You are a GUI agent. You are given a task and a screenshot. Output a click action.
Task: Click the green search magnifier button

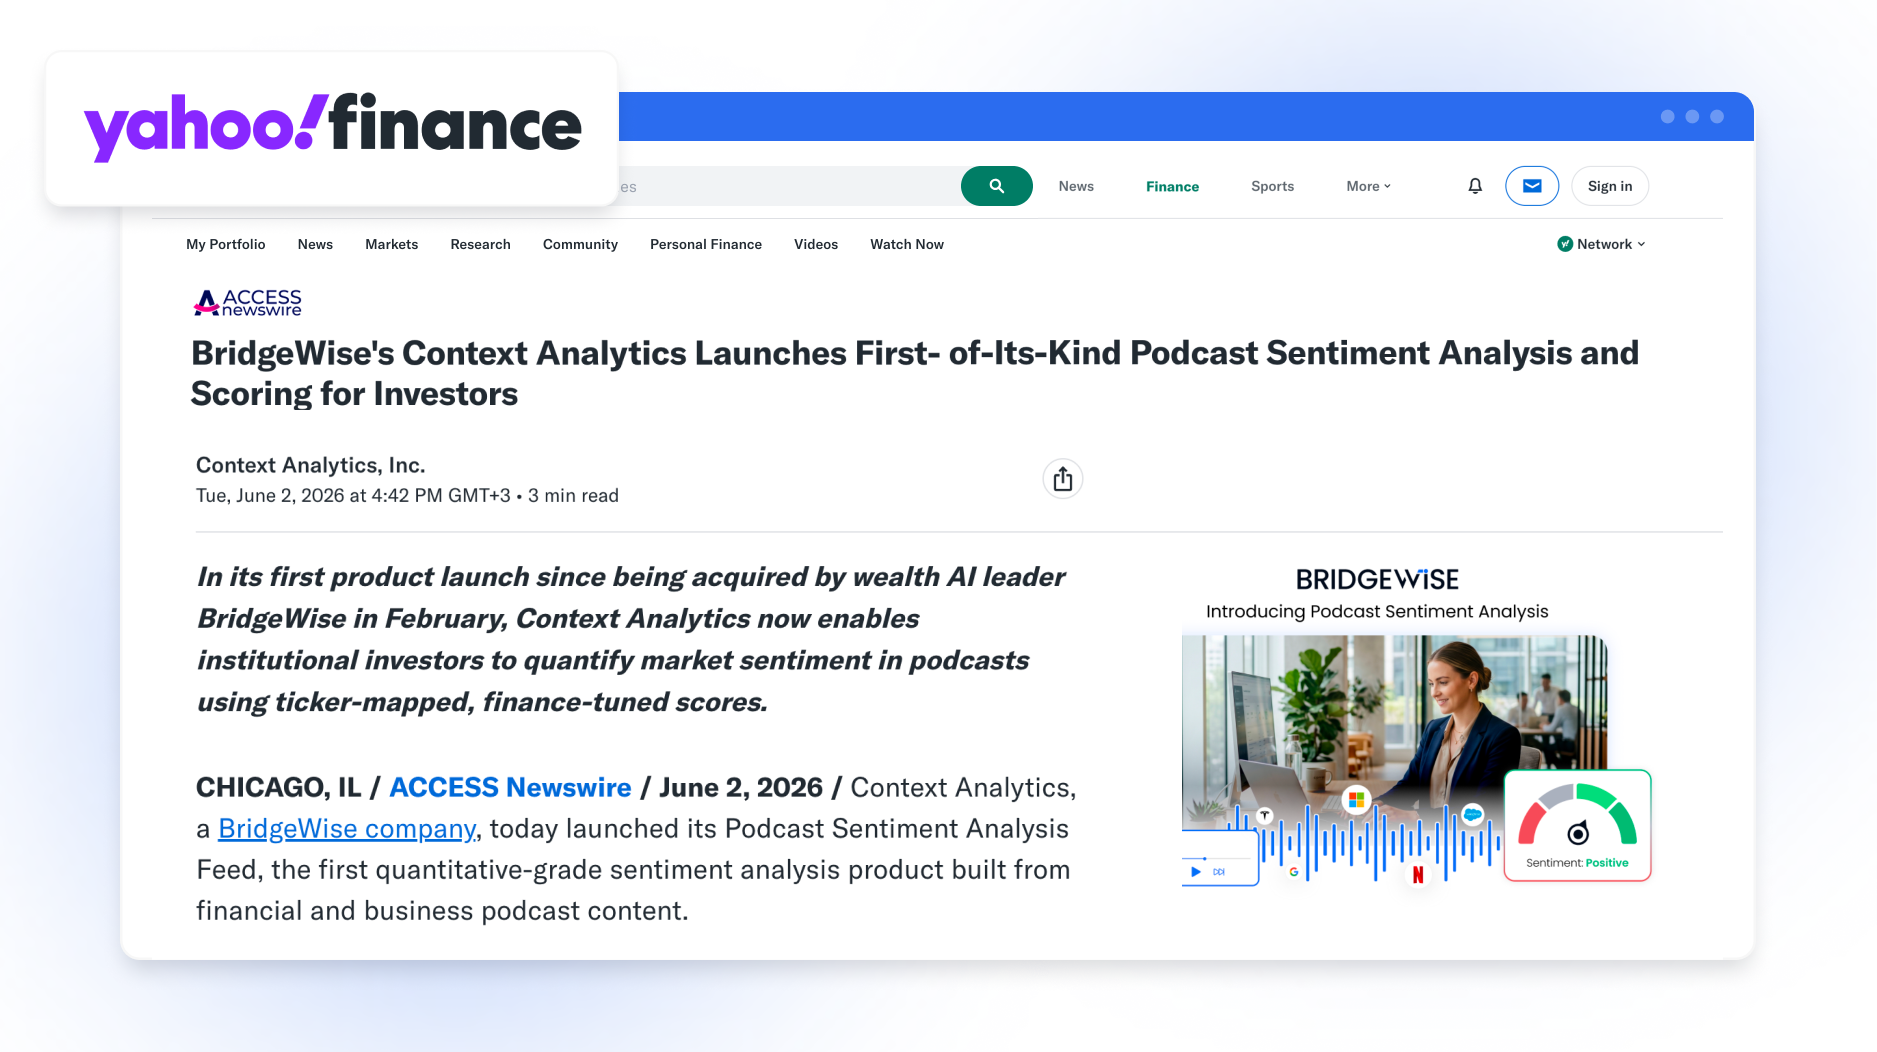coord(996,186)
